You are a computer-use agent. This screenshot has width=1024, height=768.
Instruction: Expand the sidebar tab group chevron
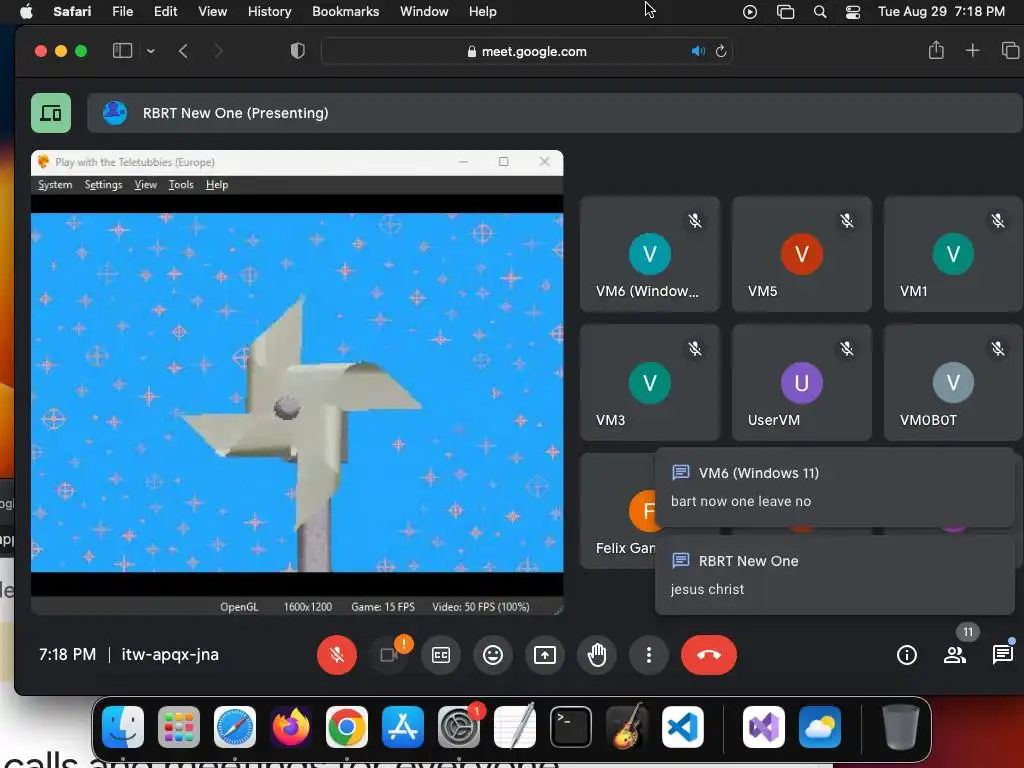[151, 51]
